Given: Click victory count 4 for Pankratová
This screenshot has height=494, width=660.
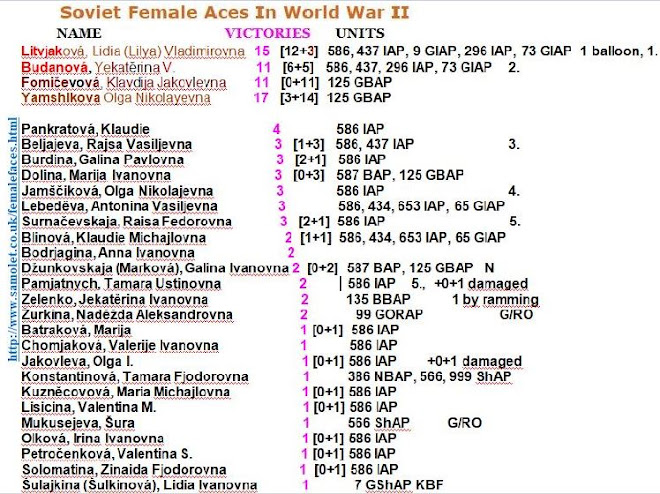Looking at the screenshot, I should coord(276,129).
